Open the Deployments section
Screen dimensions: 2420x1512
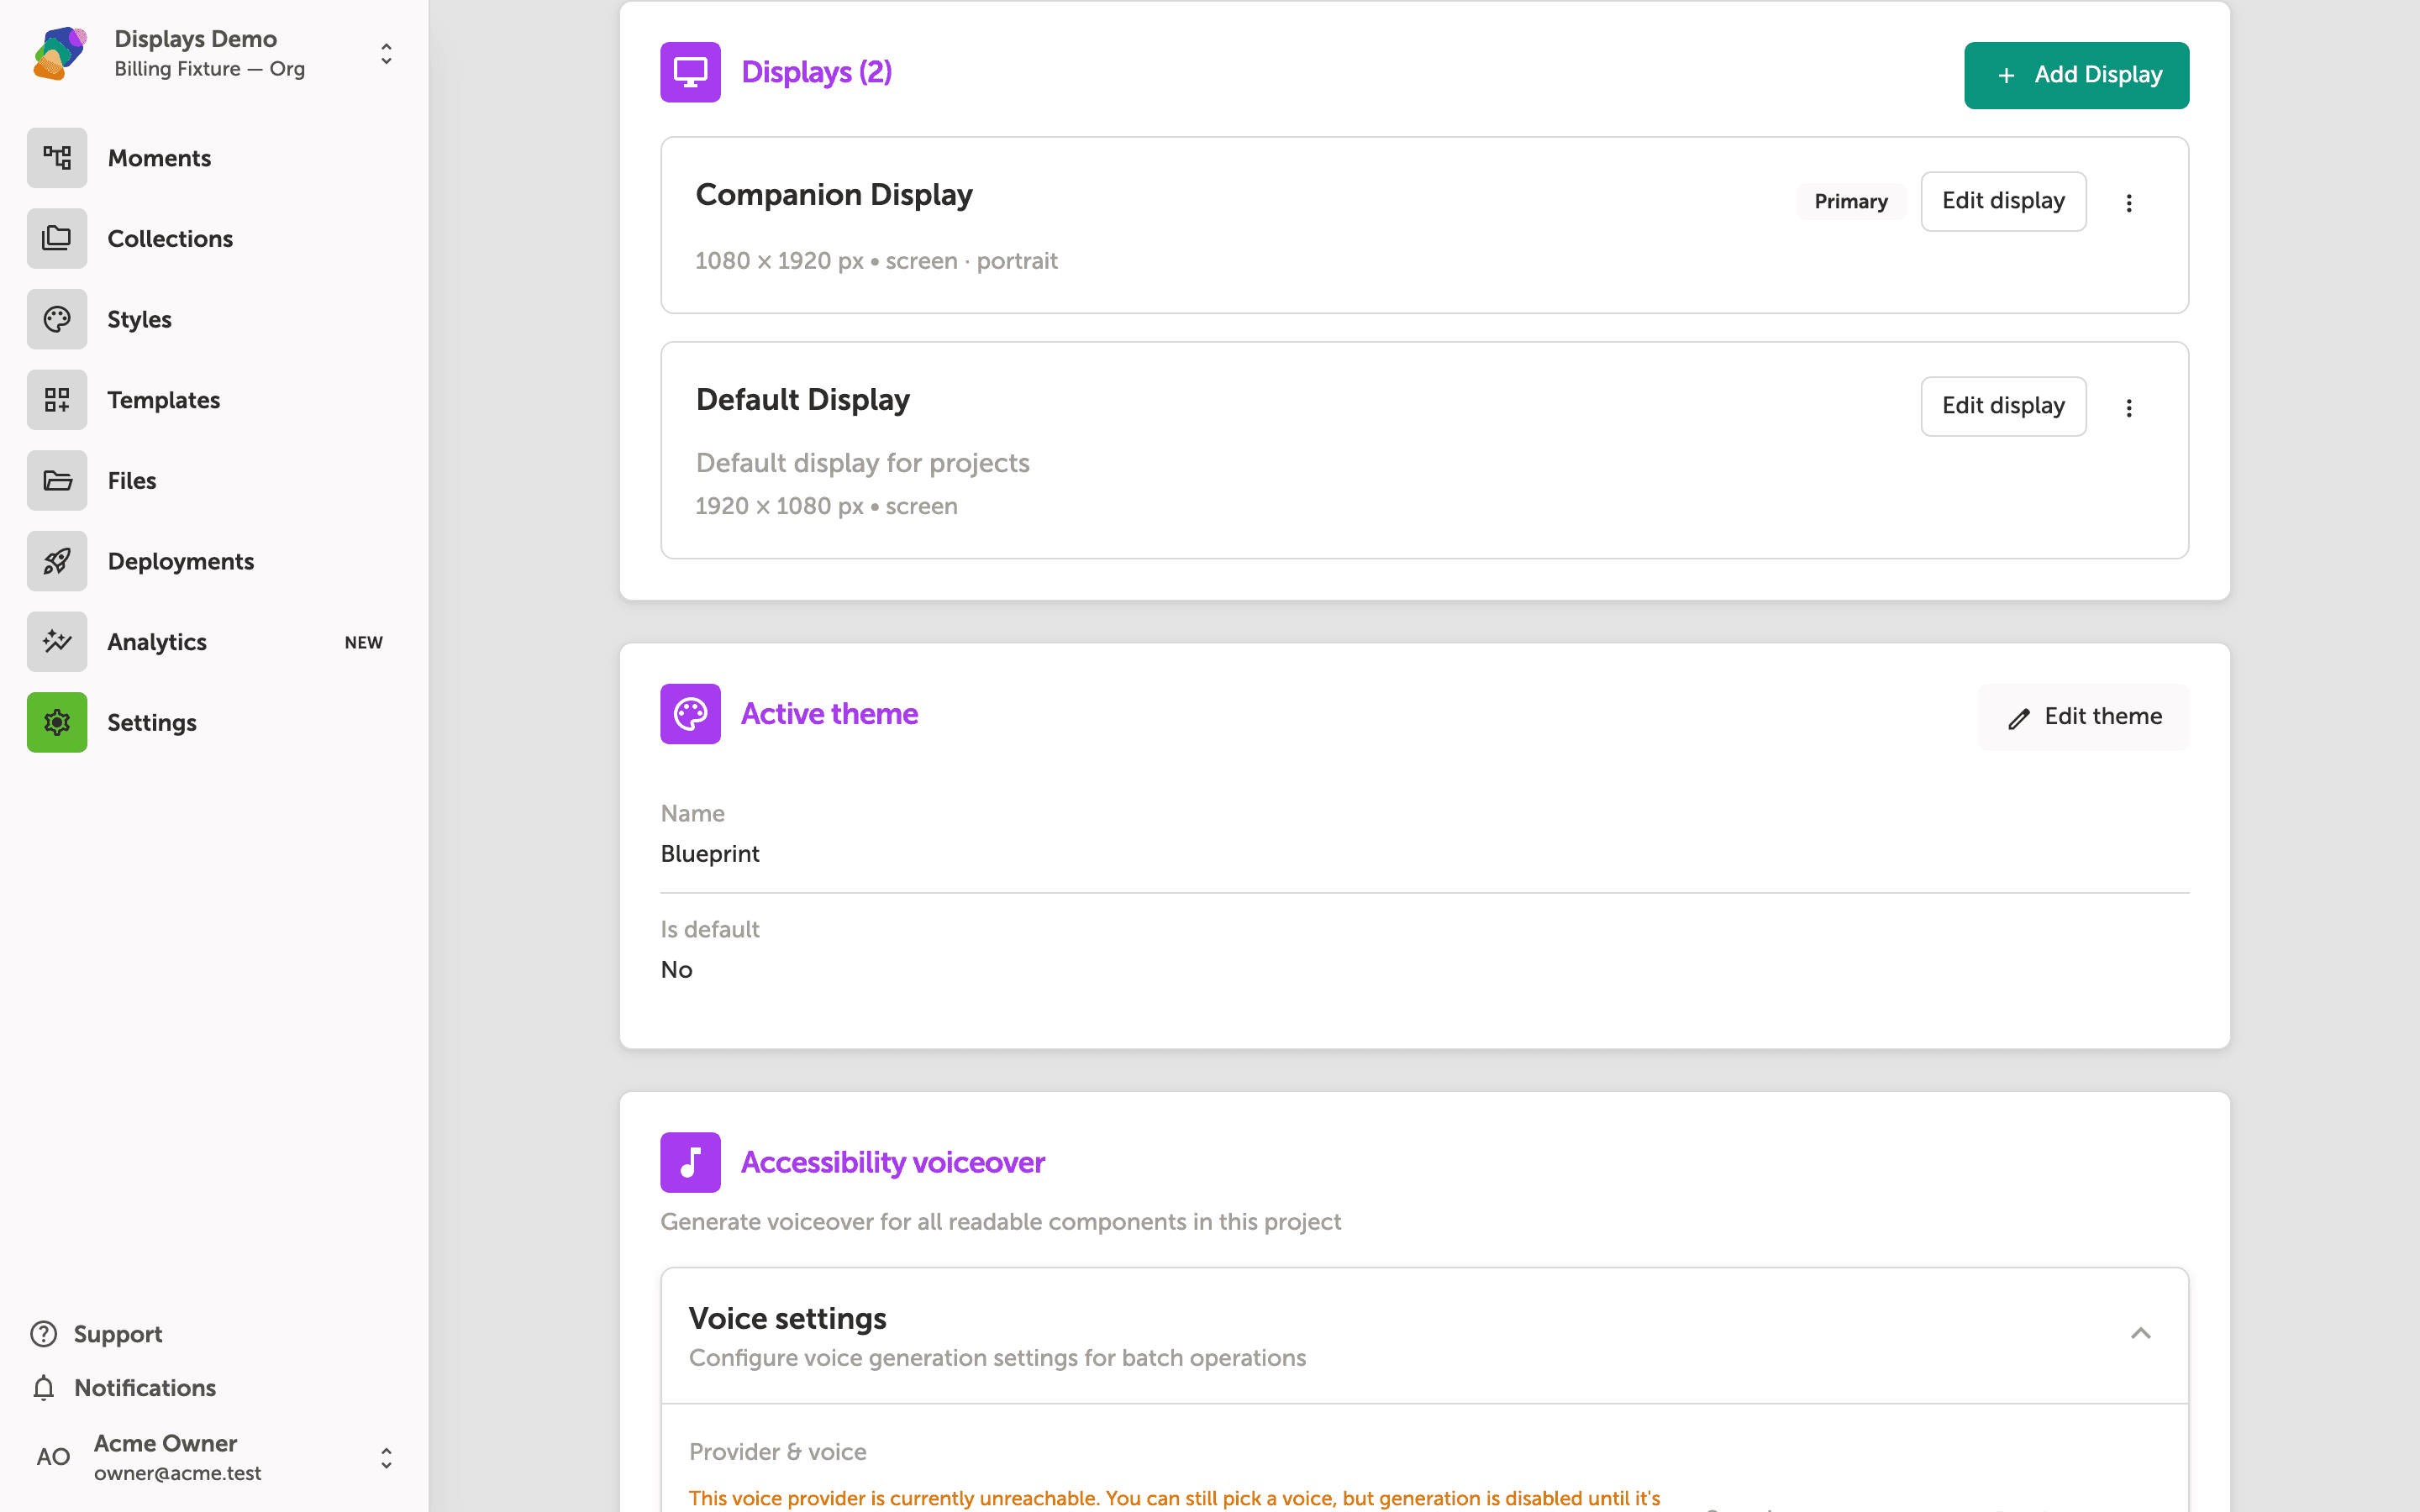click(181, 561)
